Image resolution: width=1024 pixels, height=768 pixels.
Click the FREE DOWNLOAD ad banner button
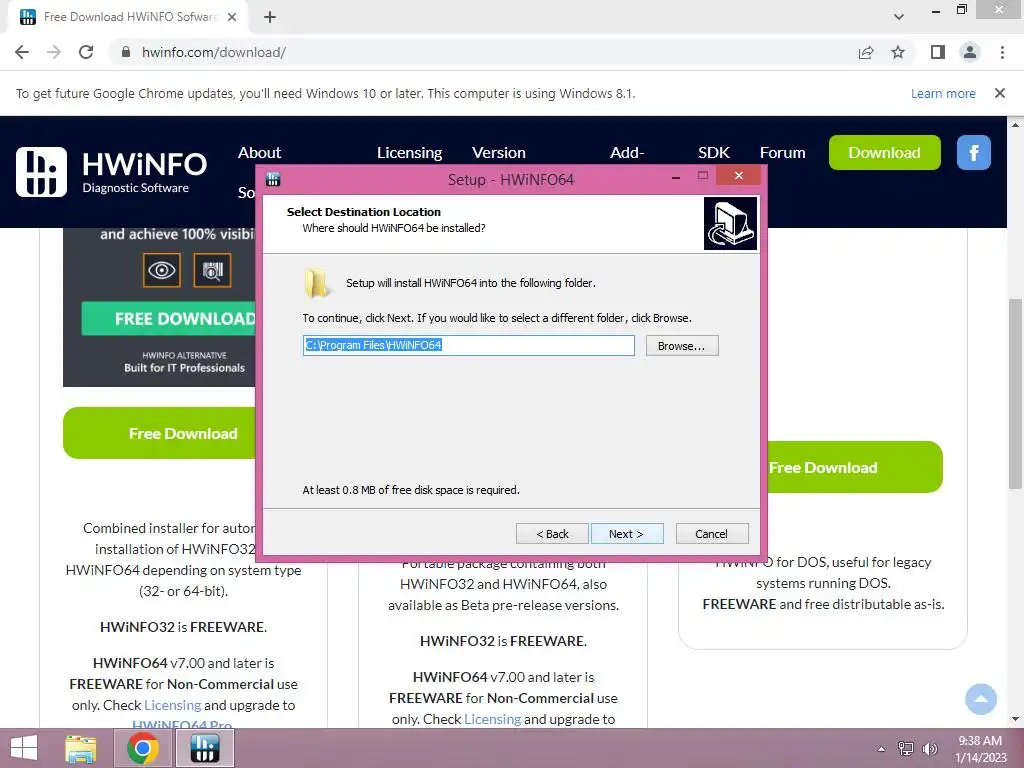pos(168,319)
